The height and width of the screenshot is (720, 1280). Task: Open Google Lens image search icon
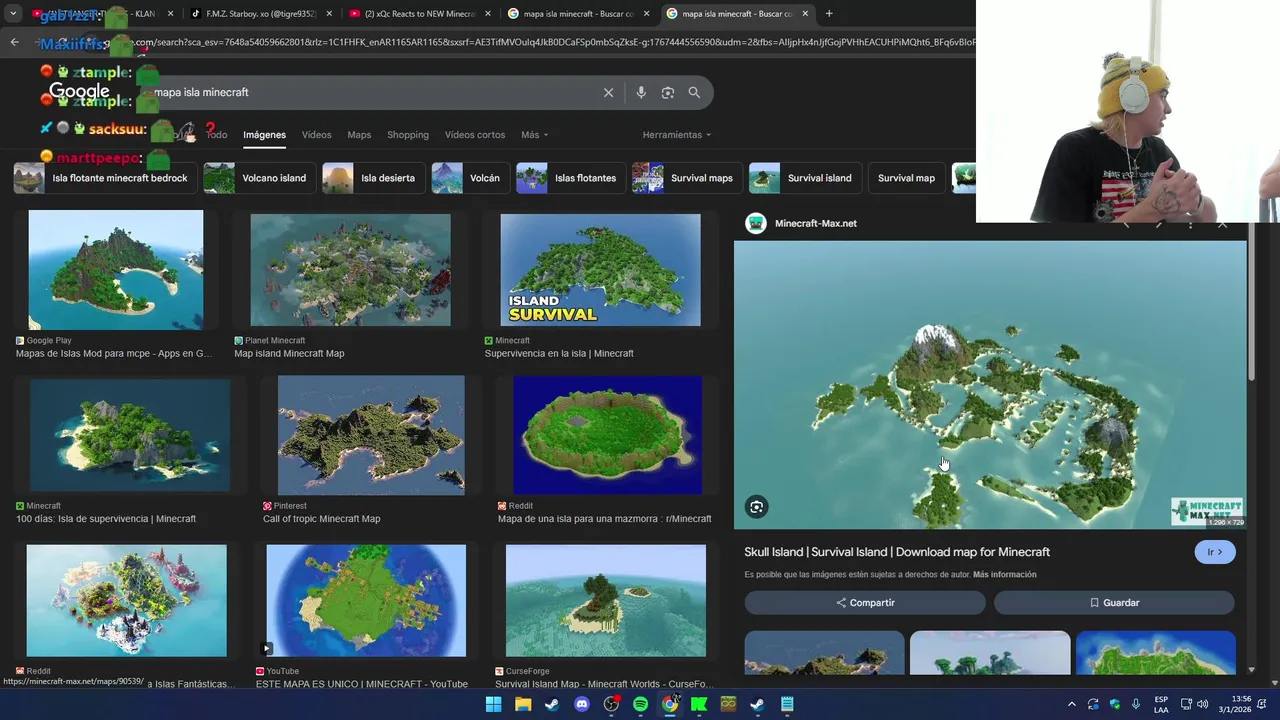(668, 92)
